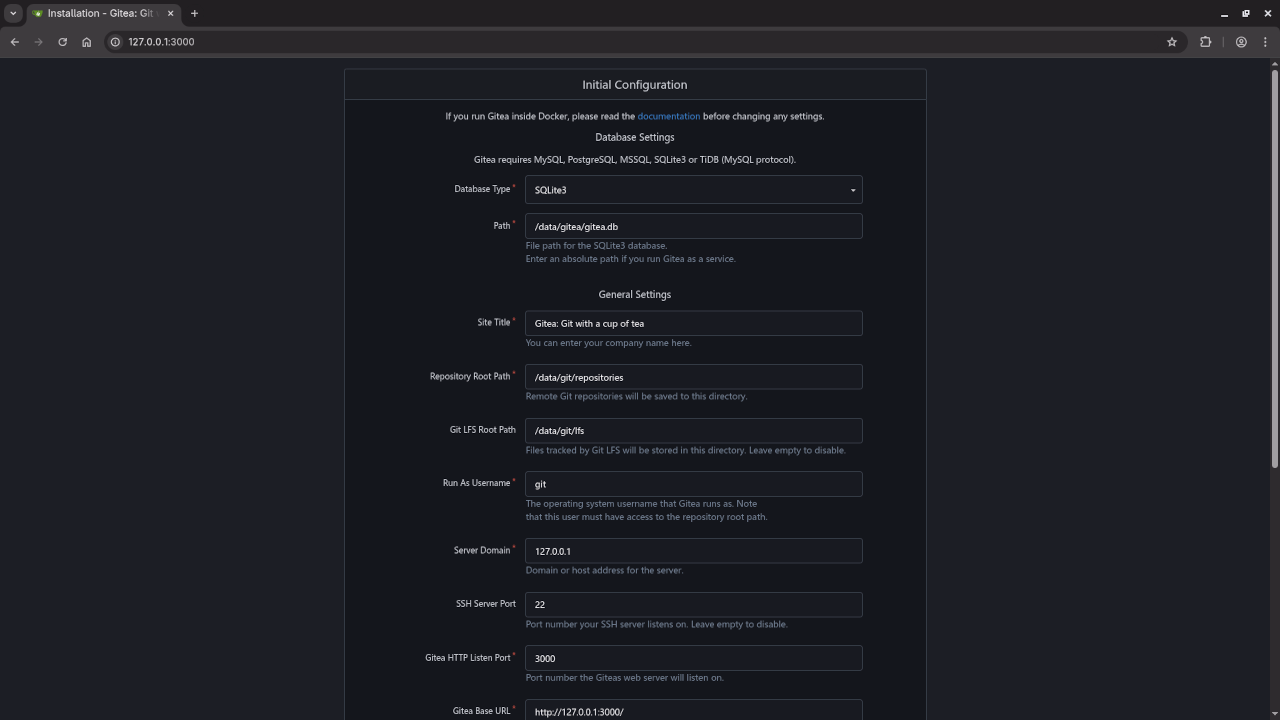Click the SQLite3 Path input field

pyautogui.click(x=693, y=226)
